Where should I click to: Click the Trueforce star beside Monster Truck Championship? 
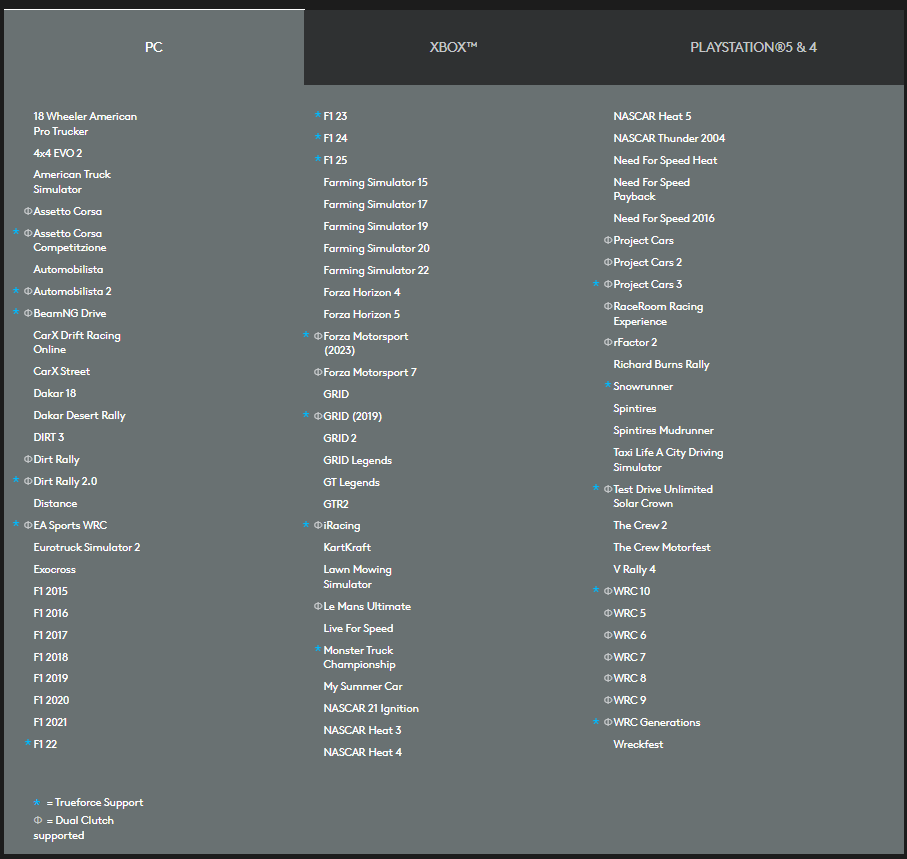point(318,650)
